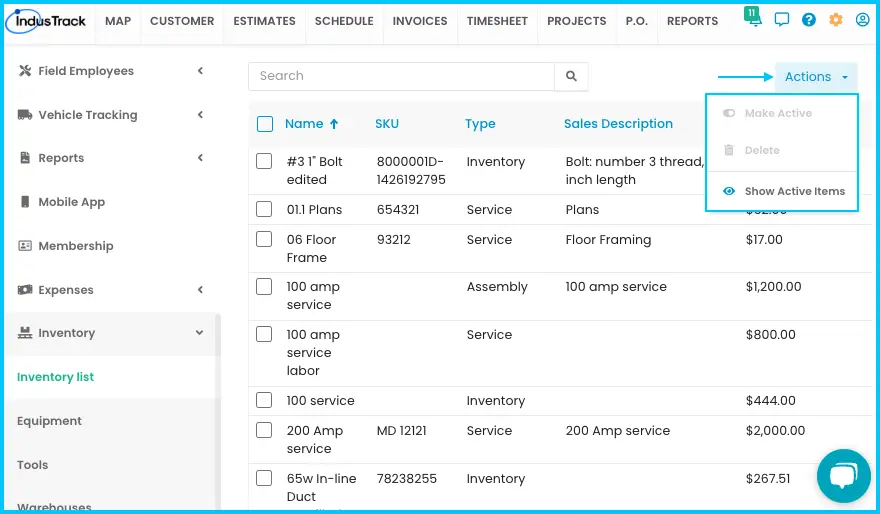
Task: Click the Vehicle Tracking truck icon
Action: tap(25, 114)
